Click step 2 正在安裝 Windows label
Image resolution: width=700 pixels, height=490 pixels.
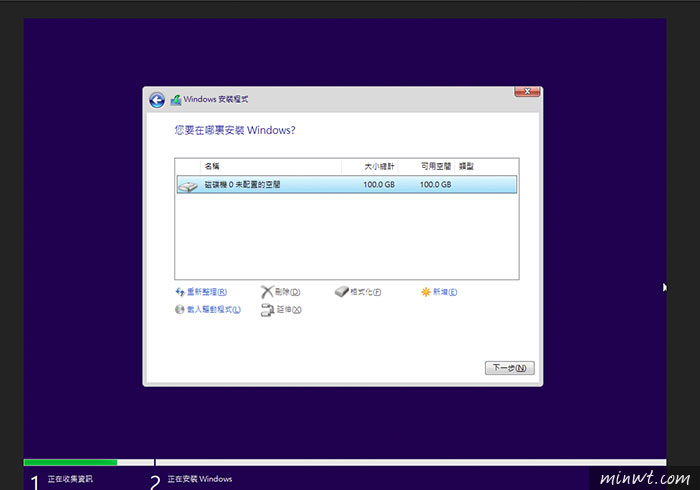tap(200, 479)
